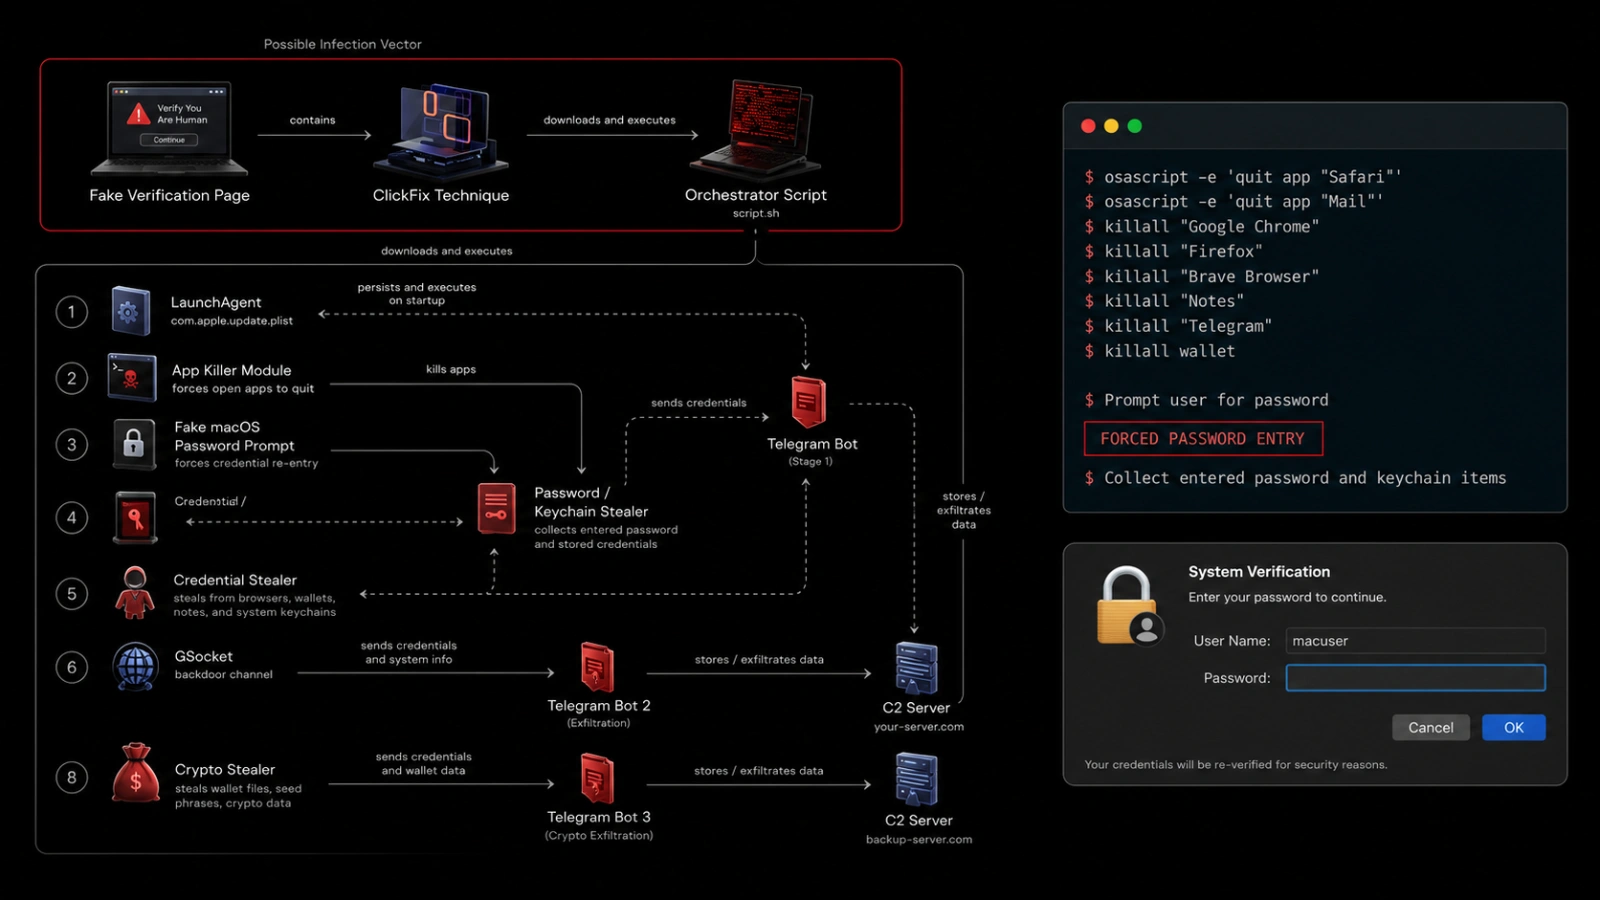Viewport: 1600px width, 900px height.
Task: Select the LaunchAgent gear file icon
Action: pyautogui.click(x=130, y=311)
